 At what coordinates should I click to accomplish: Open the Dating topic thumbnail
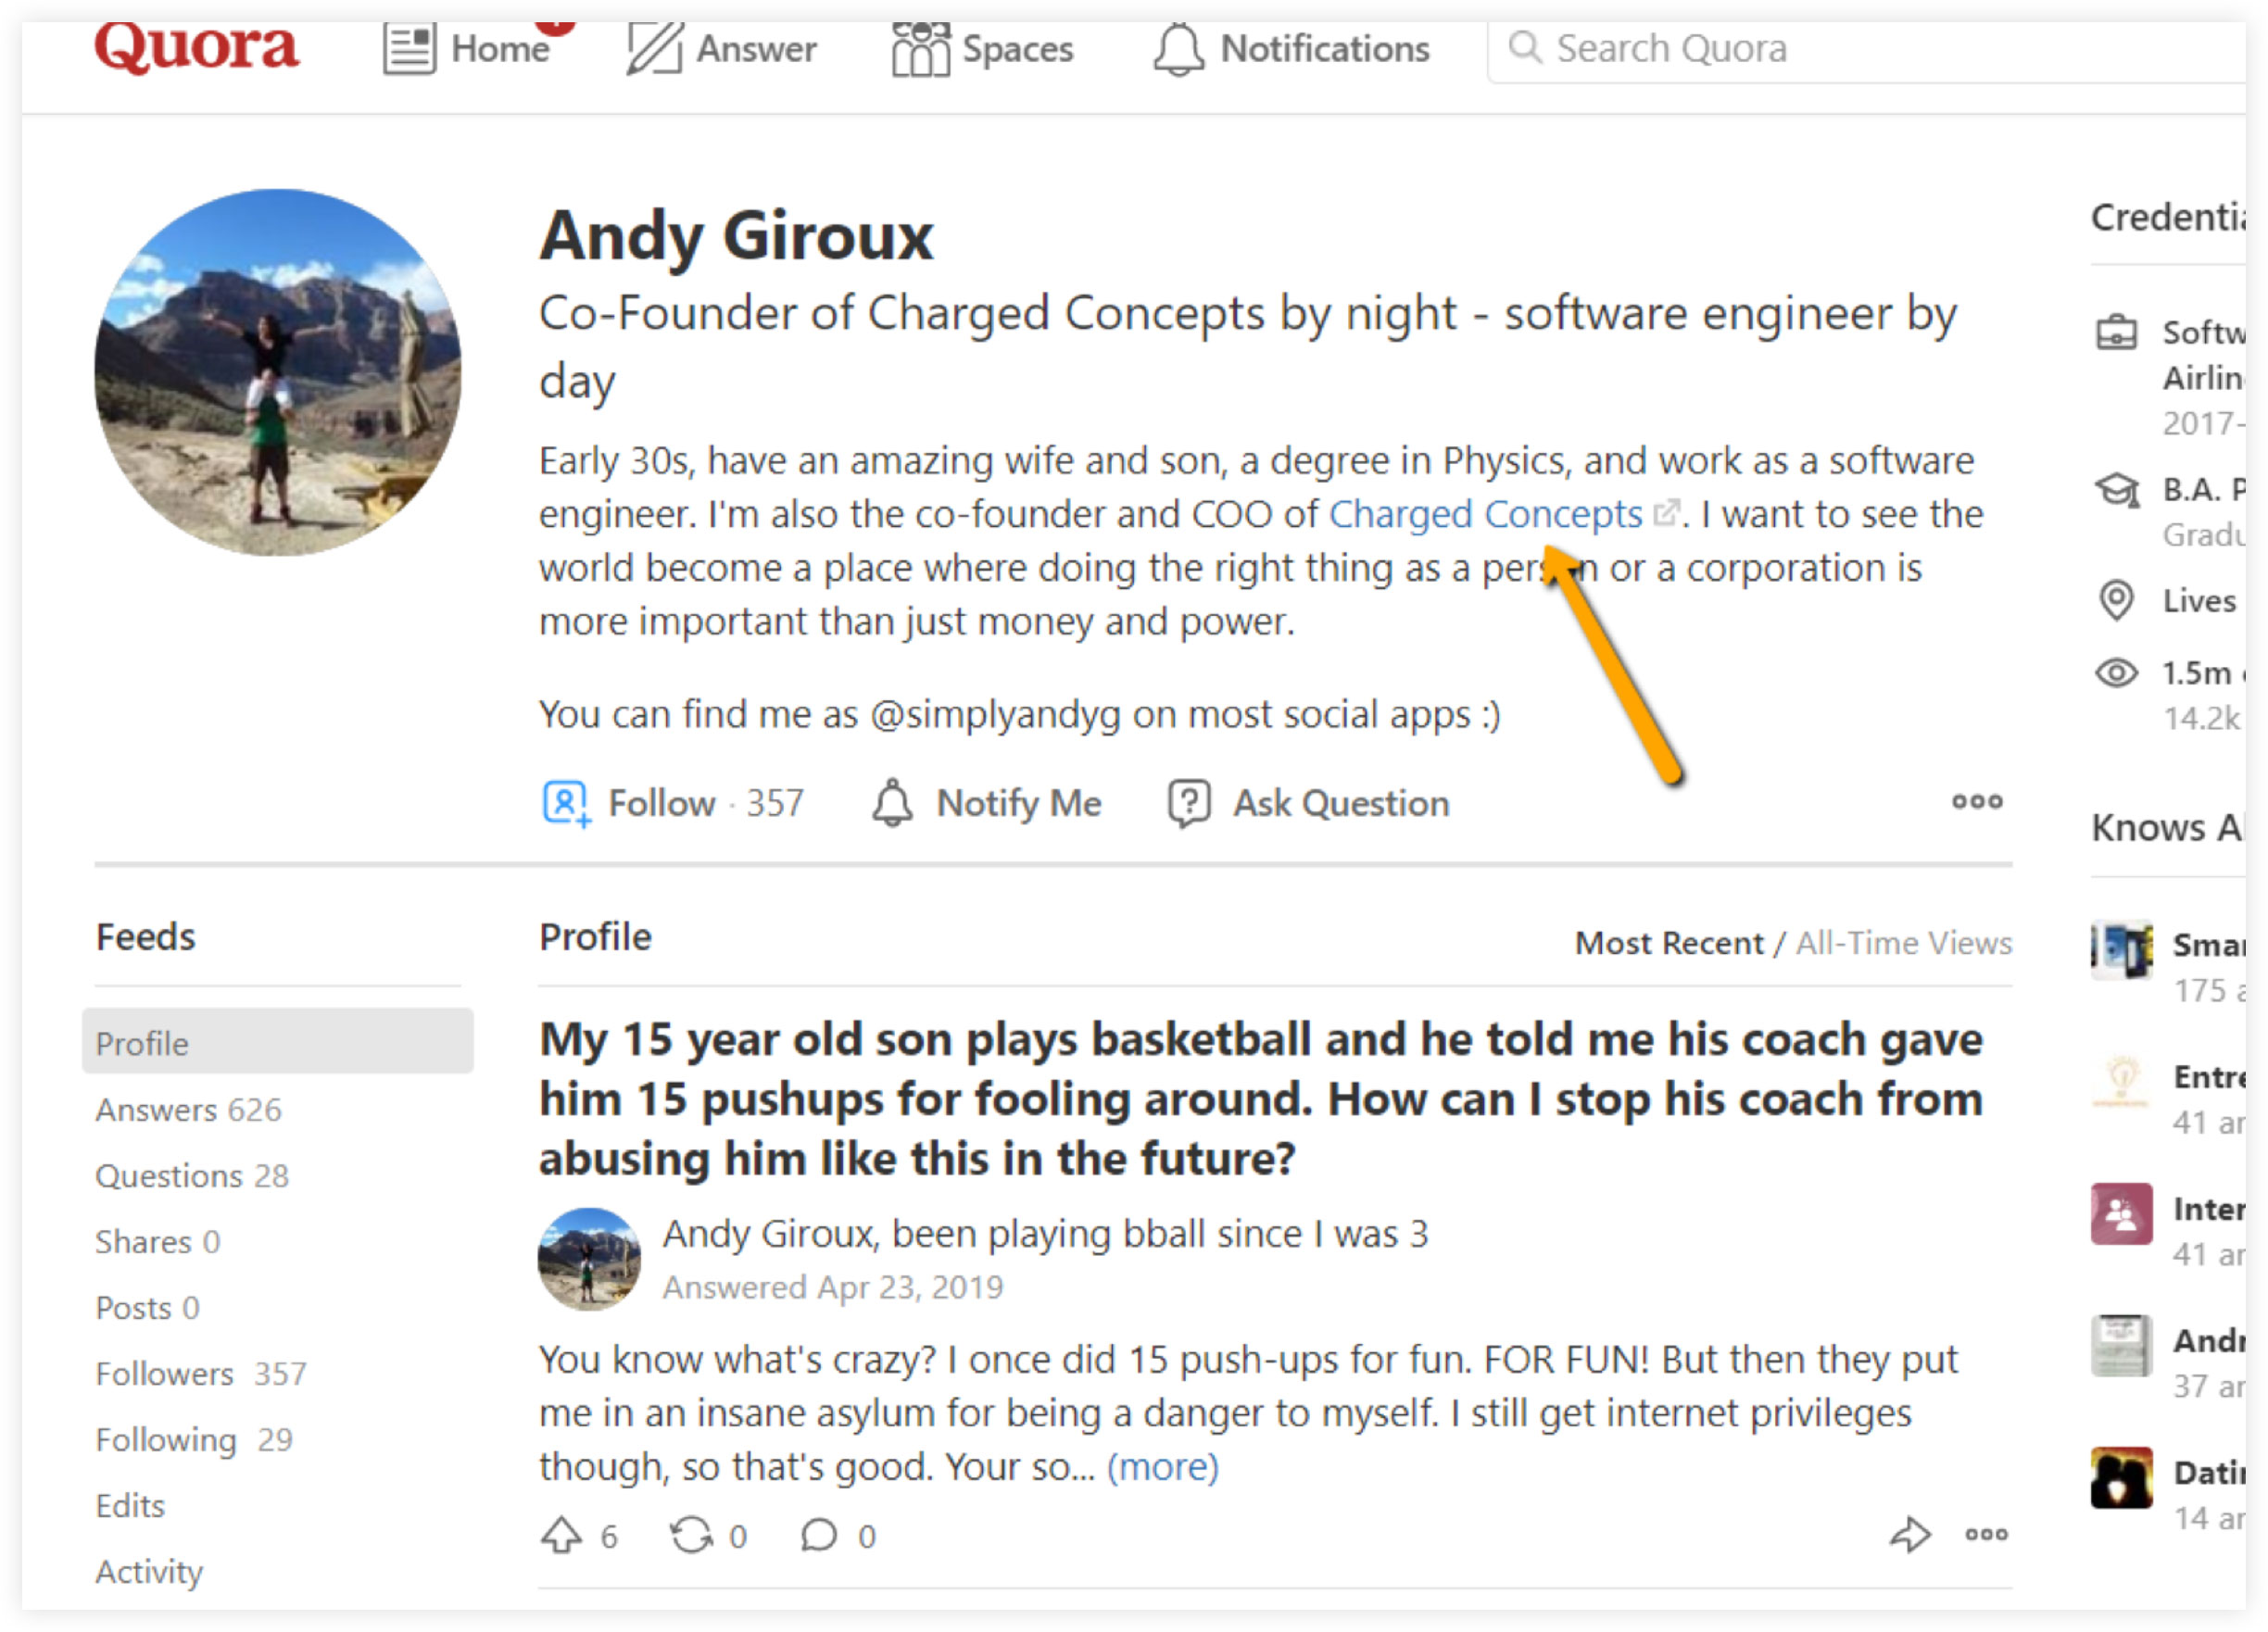click(2121, 1477)
